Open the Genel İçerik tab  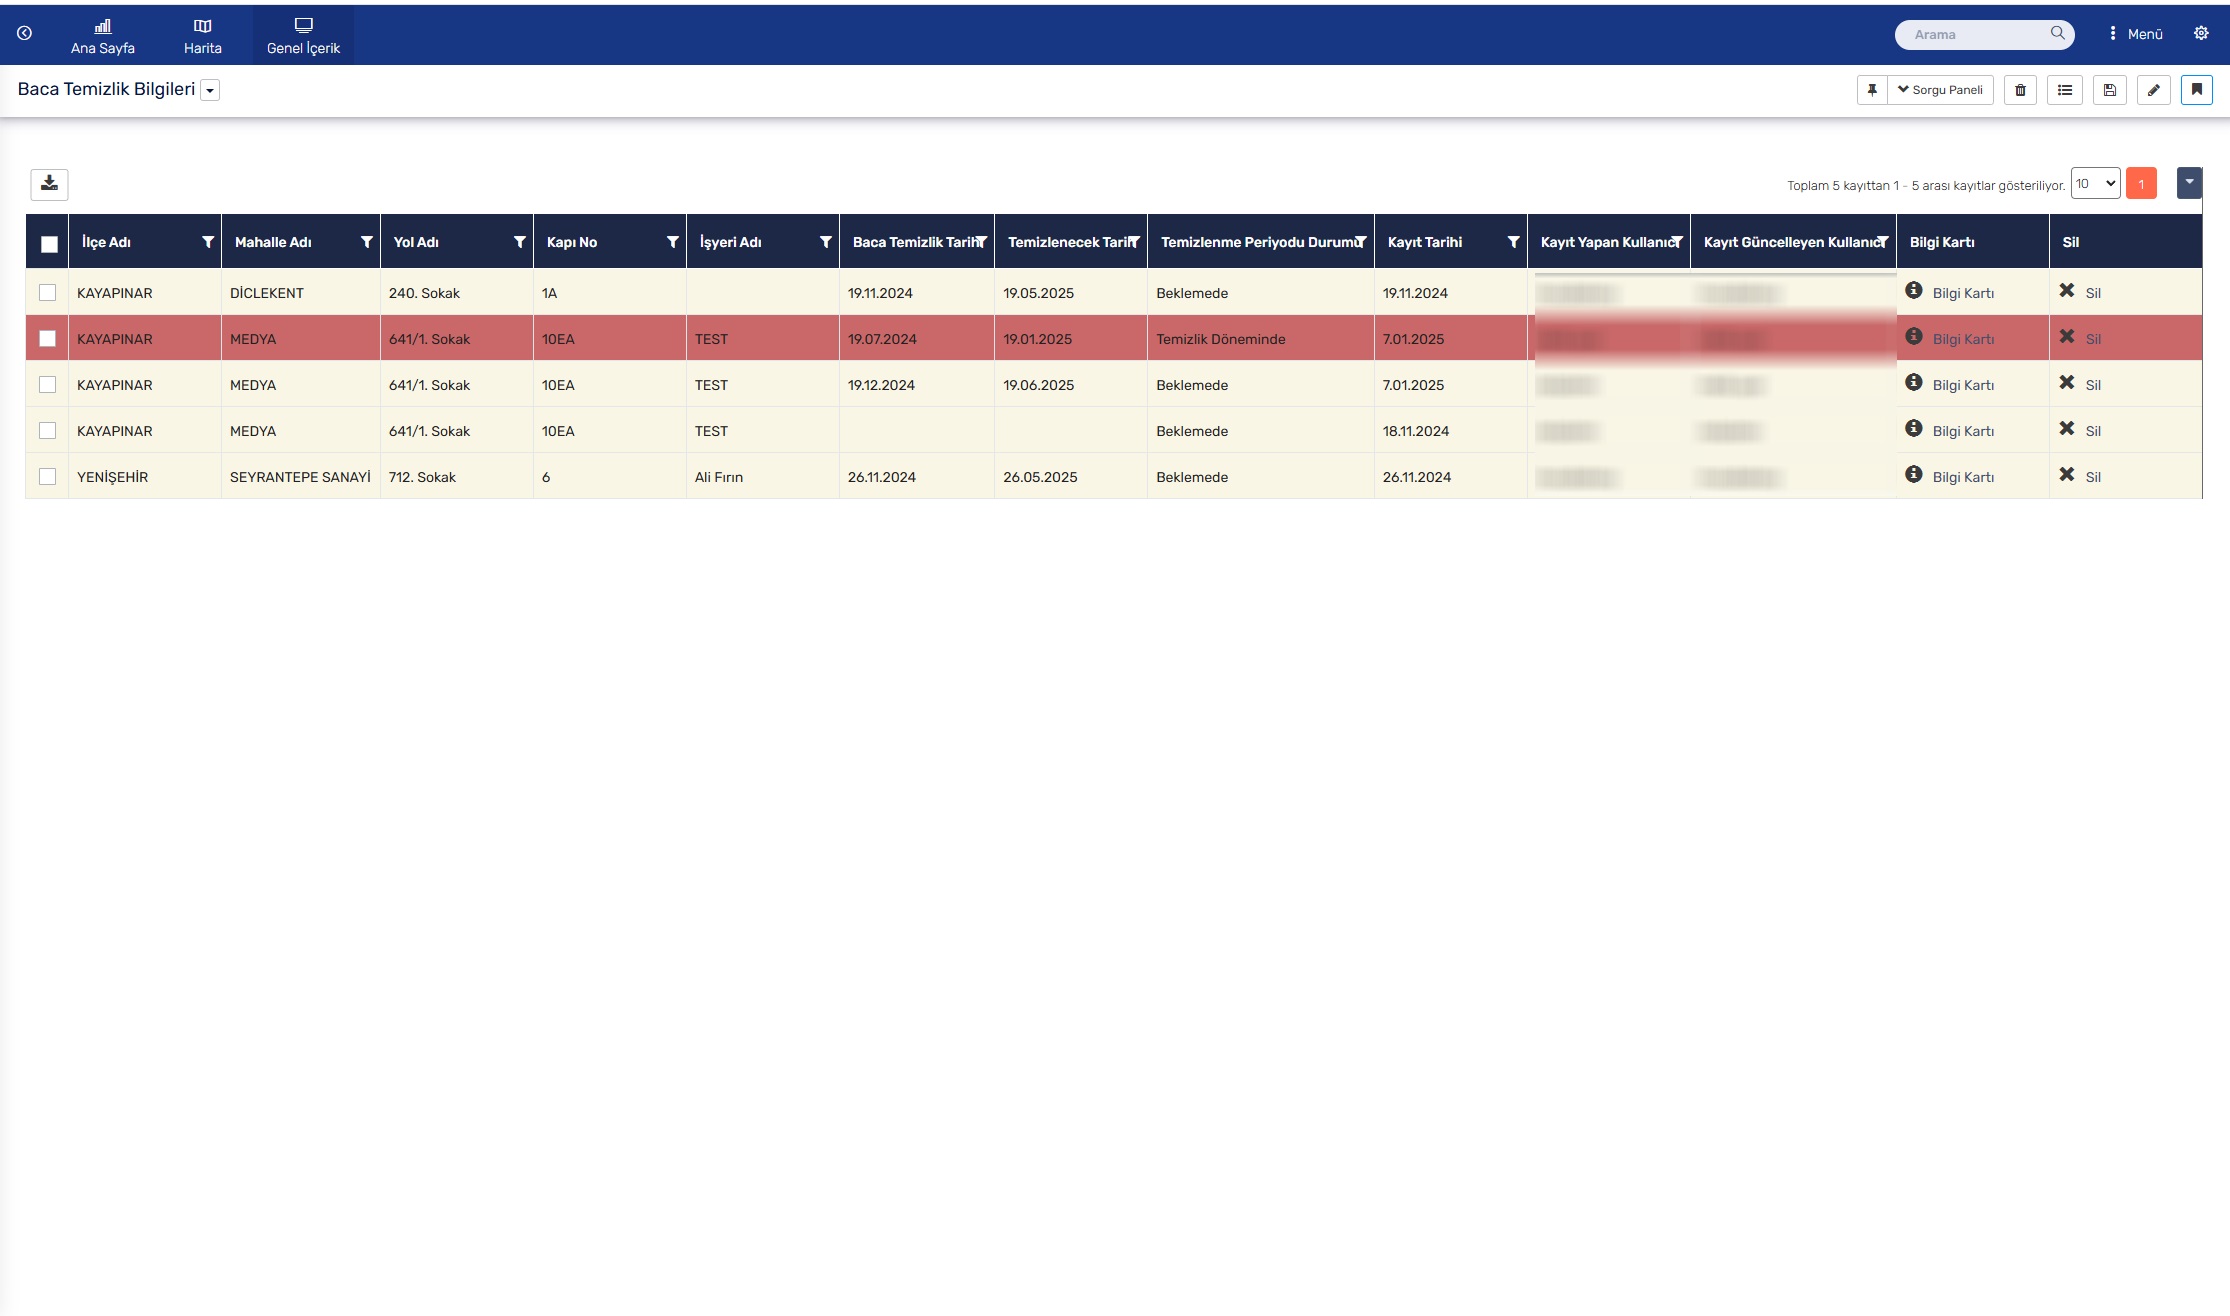click(303, 36)
